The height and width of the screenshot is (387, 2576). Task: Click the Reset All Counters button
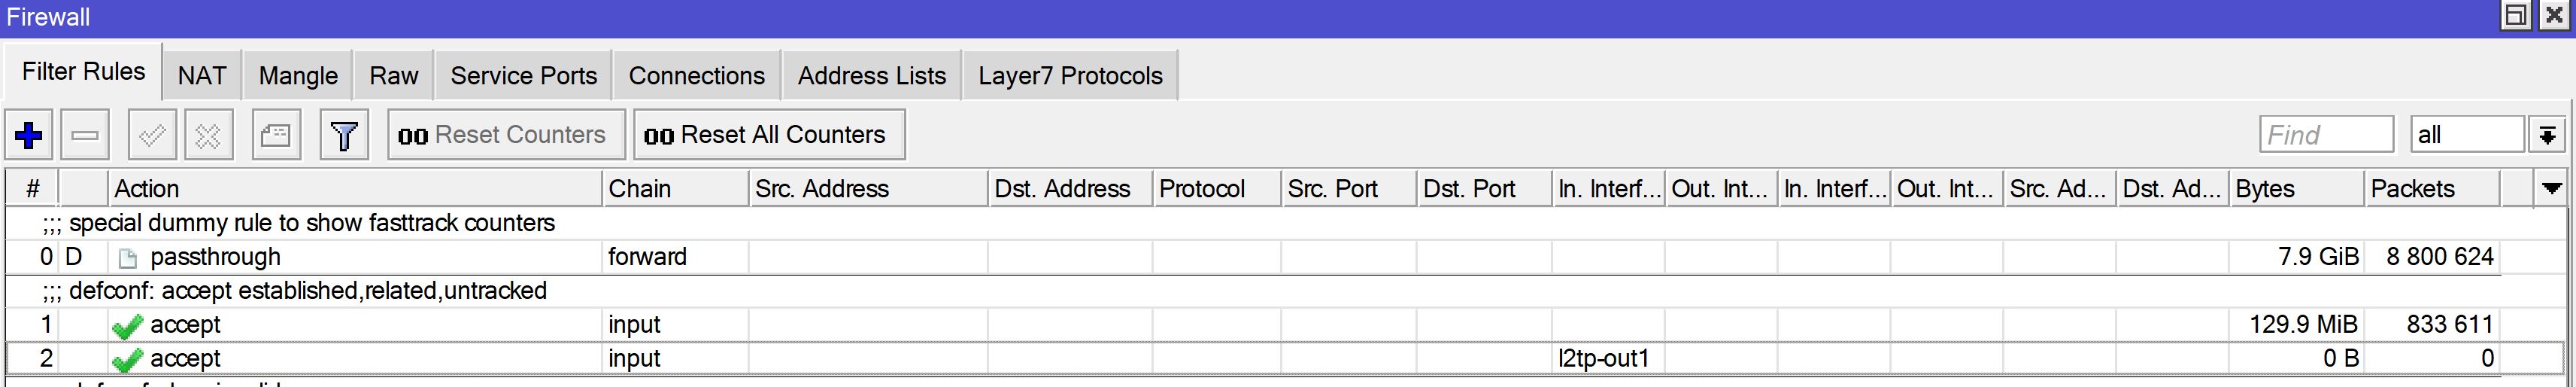[769, 135]
